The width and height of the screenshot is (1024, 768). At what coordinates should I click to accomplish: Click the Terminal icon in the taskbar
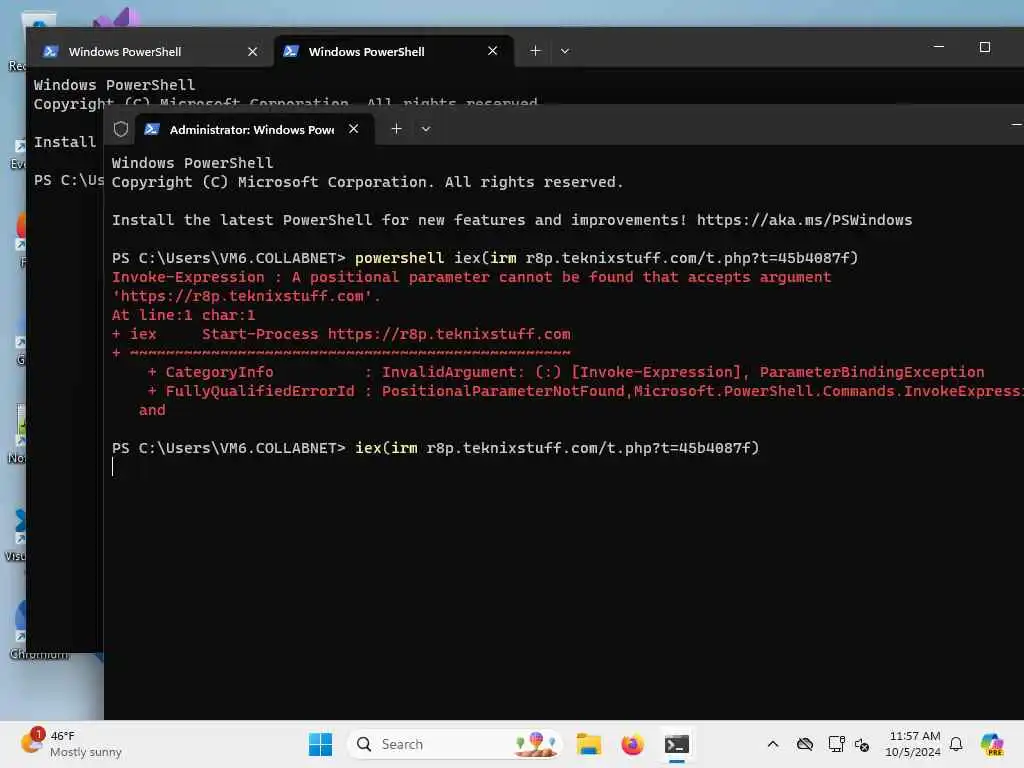click(677, 744)
